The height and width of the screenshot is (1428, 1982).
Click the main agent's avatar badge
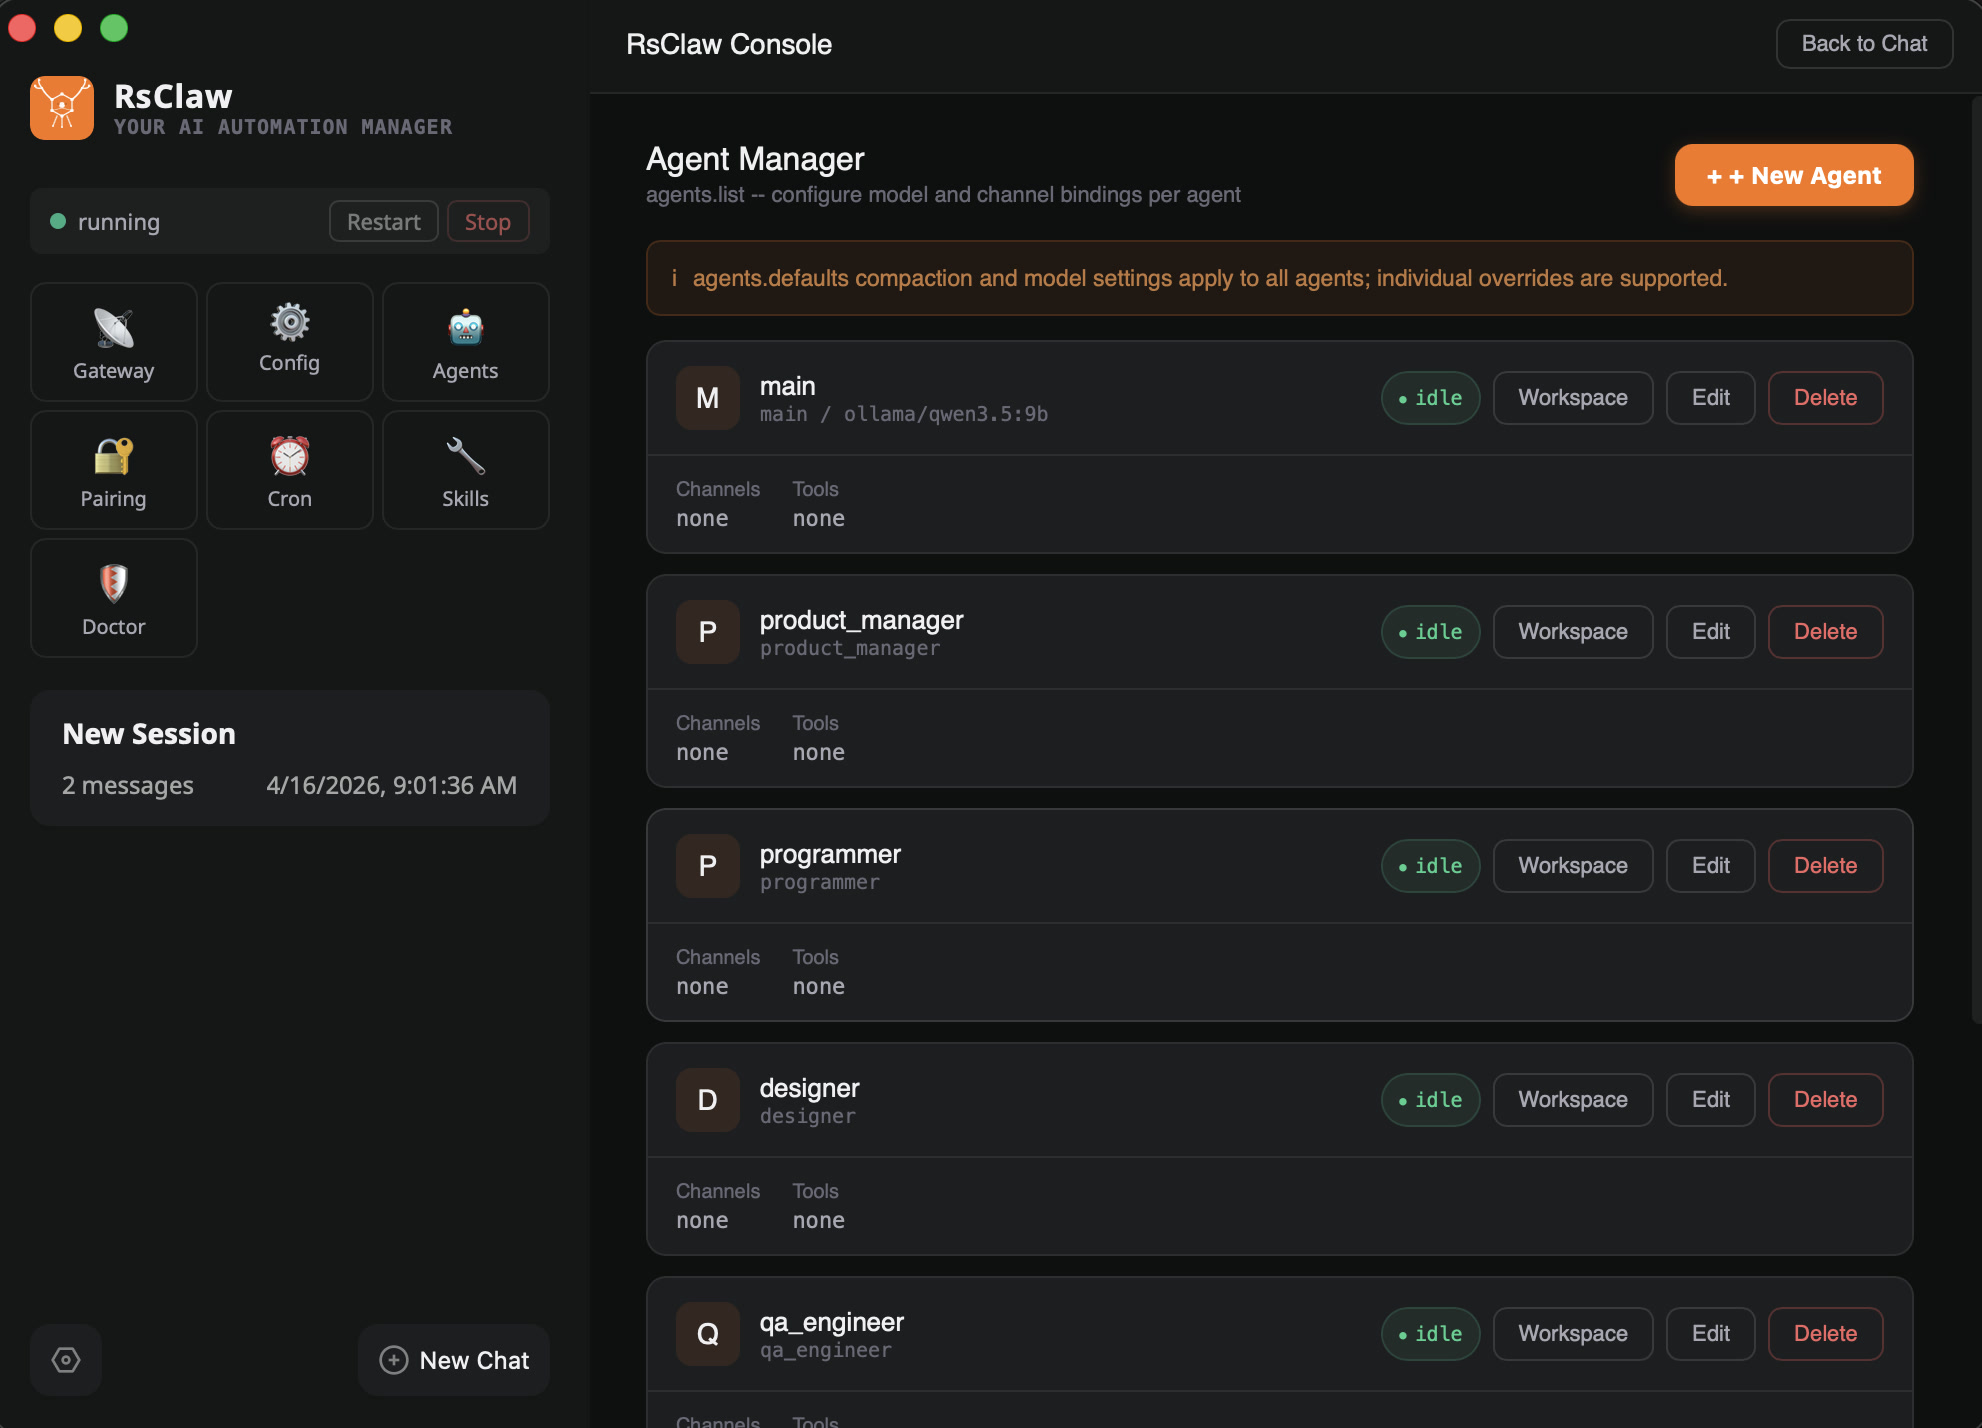[x=707, y=397]
